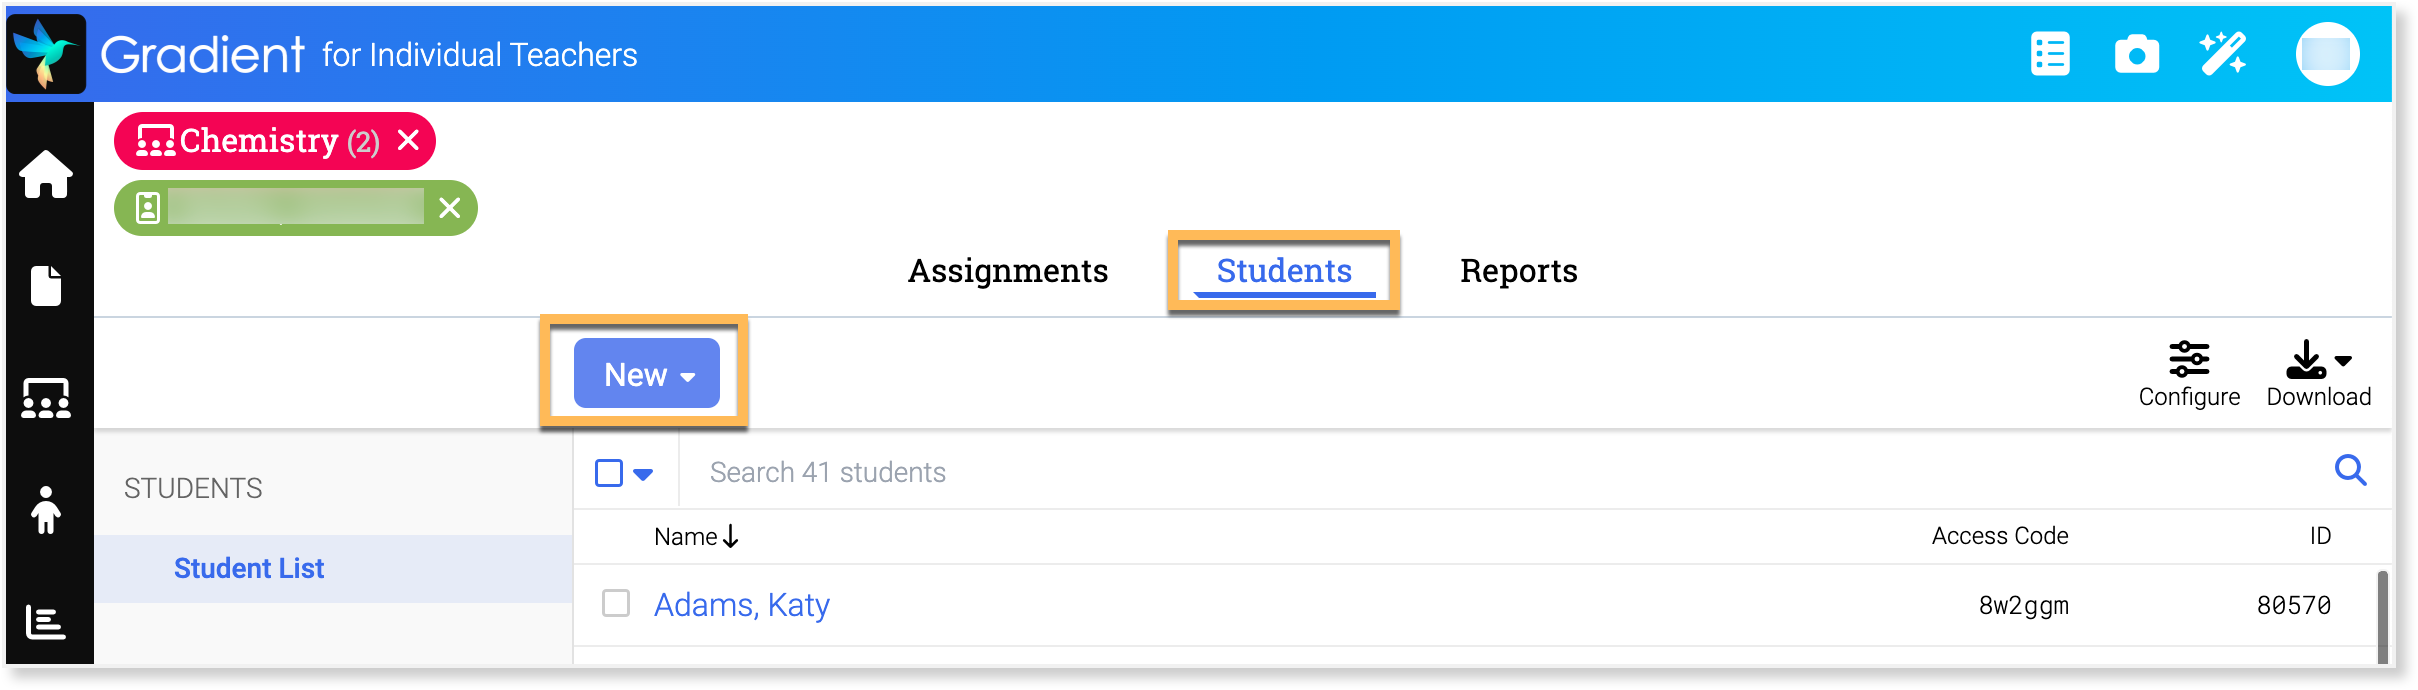Click the camera icon in header
This screenshot has height=690, width=2418.
[2136, 54]
